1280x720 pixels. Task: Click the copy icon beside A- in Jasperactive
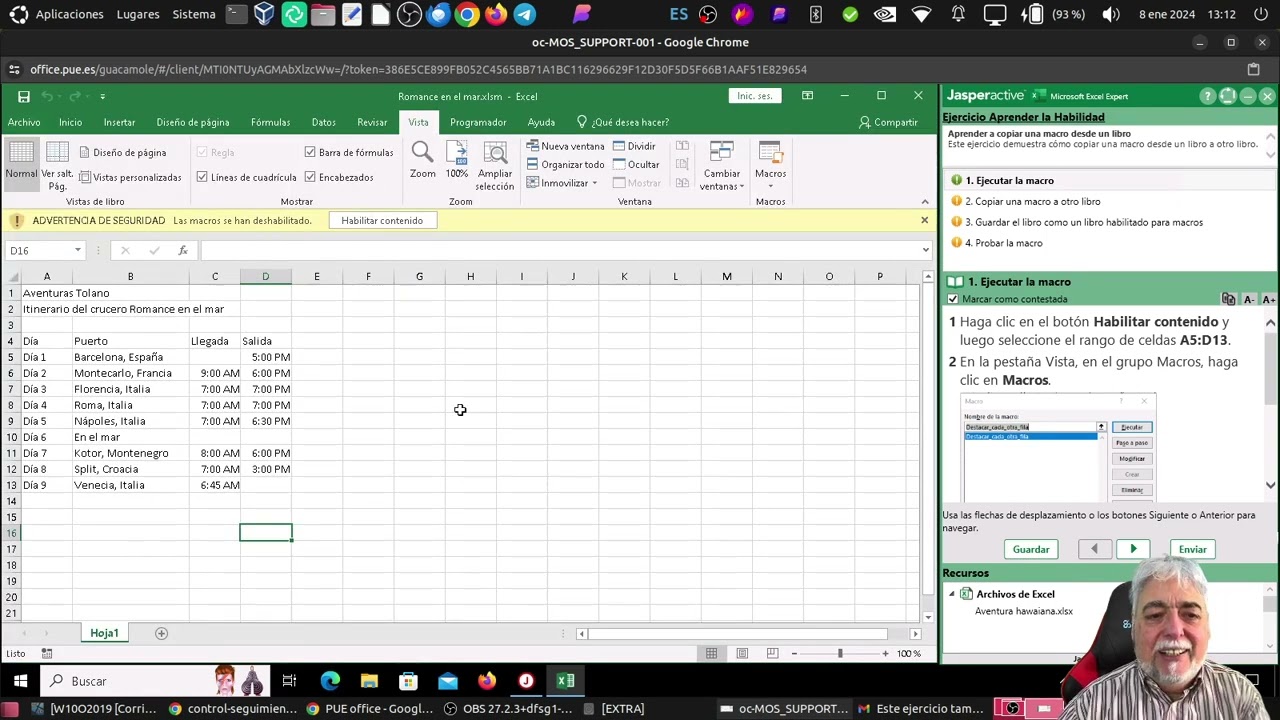click(x=1228, y=299)
